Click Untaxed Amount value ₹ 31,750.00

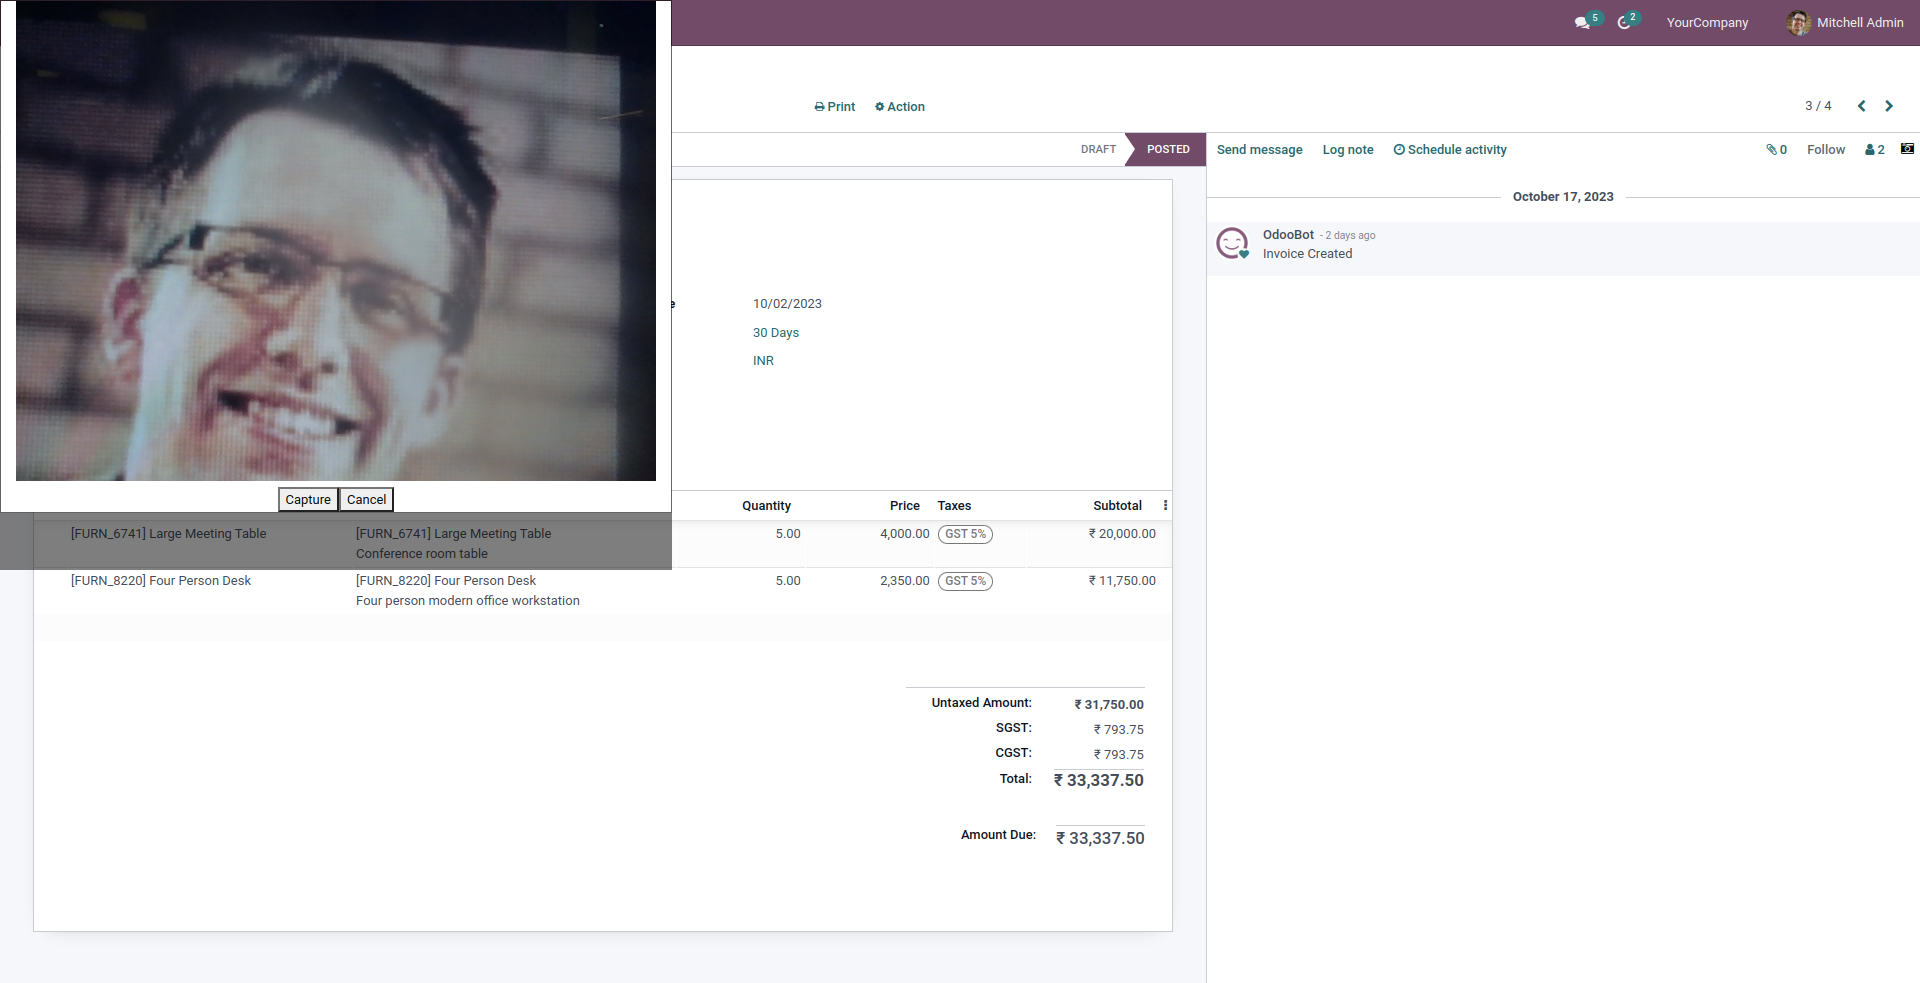[x=1109, y=705]
